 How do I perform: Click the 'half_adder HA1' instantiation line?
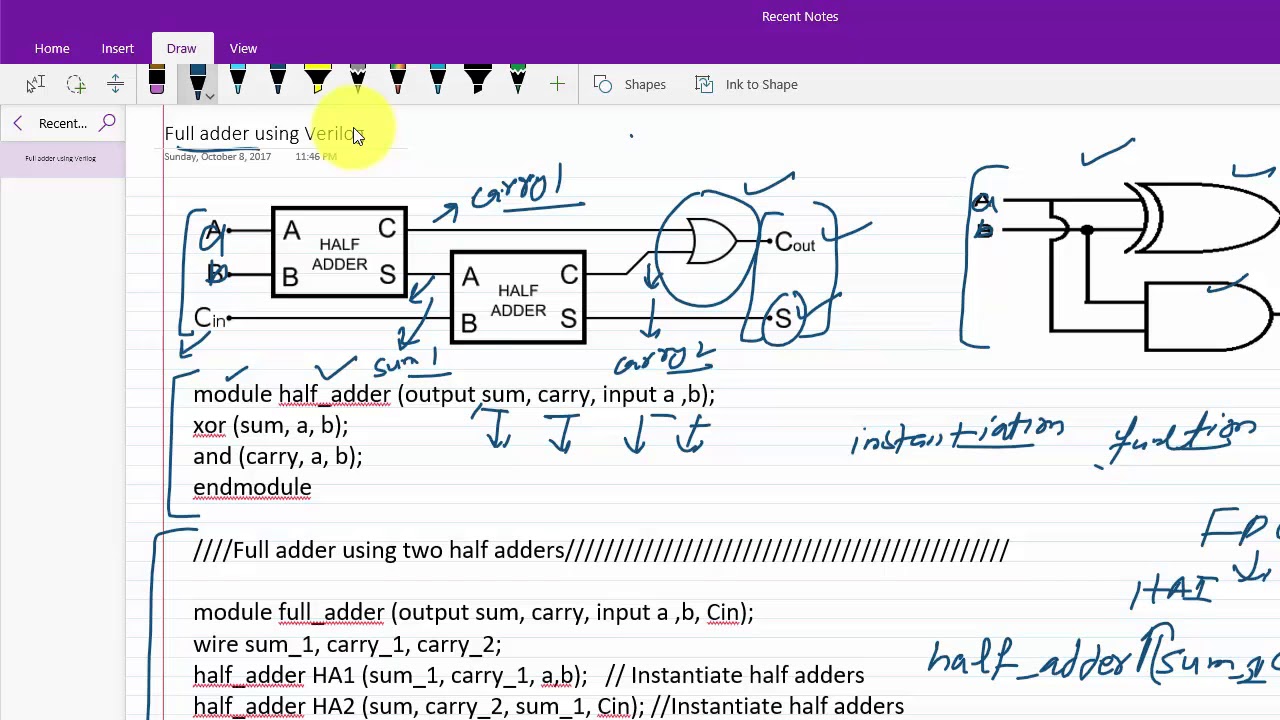[x=528, y=675]
